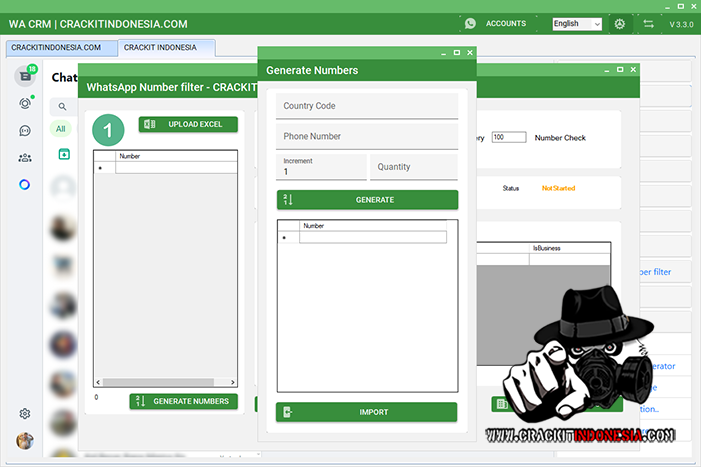Screen dimensions: 701x467
Task: Click the horizontal scrollbar under Number list
Action: pyautogui.click(x=165, y=382)
